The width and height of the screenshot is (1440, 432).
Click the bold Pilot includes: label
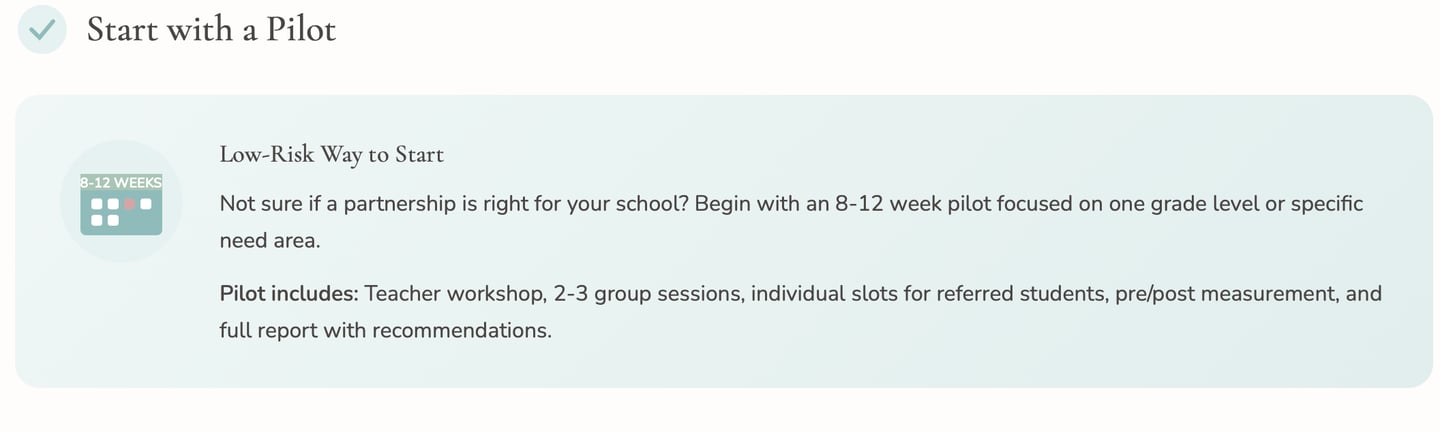[x=289, y=294]
